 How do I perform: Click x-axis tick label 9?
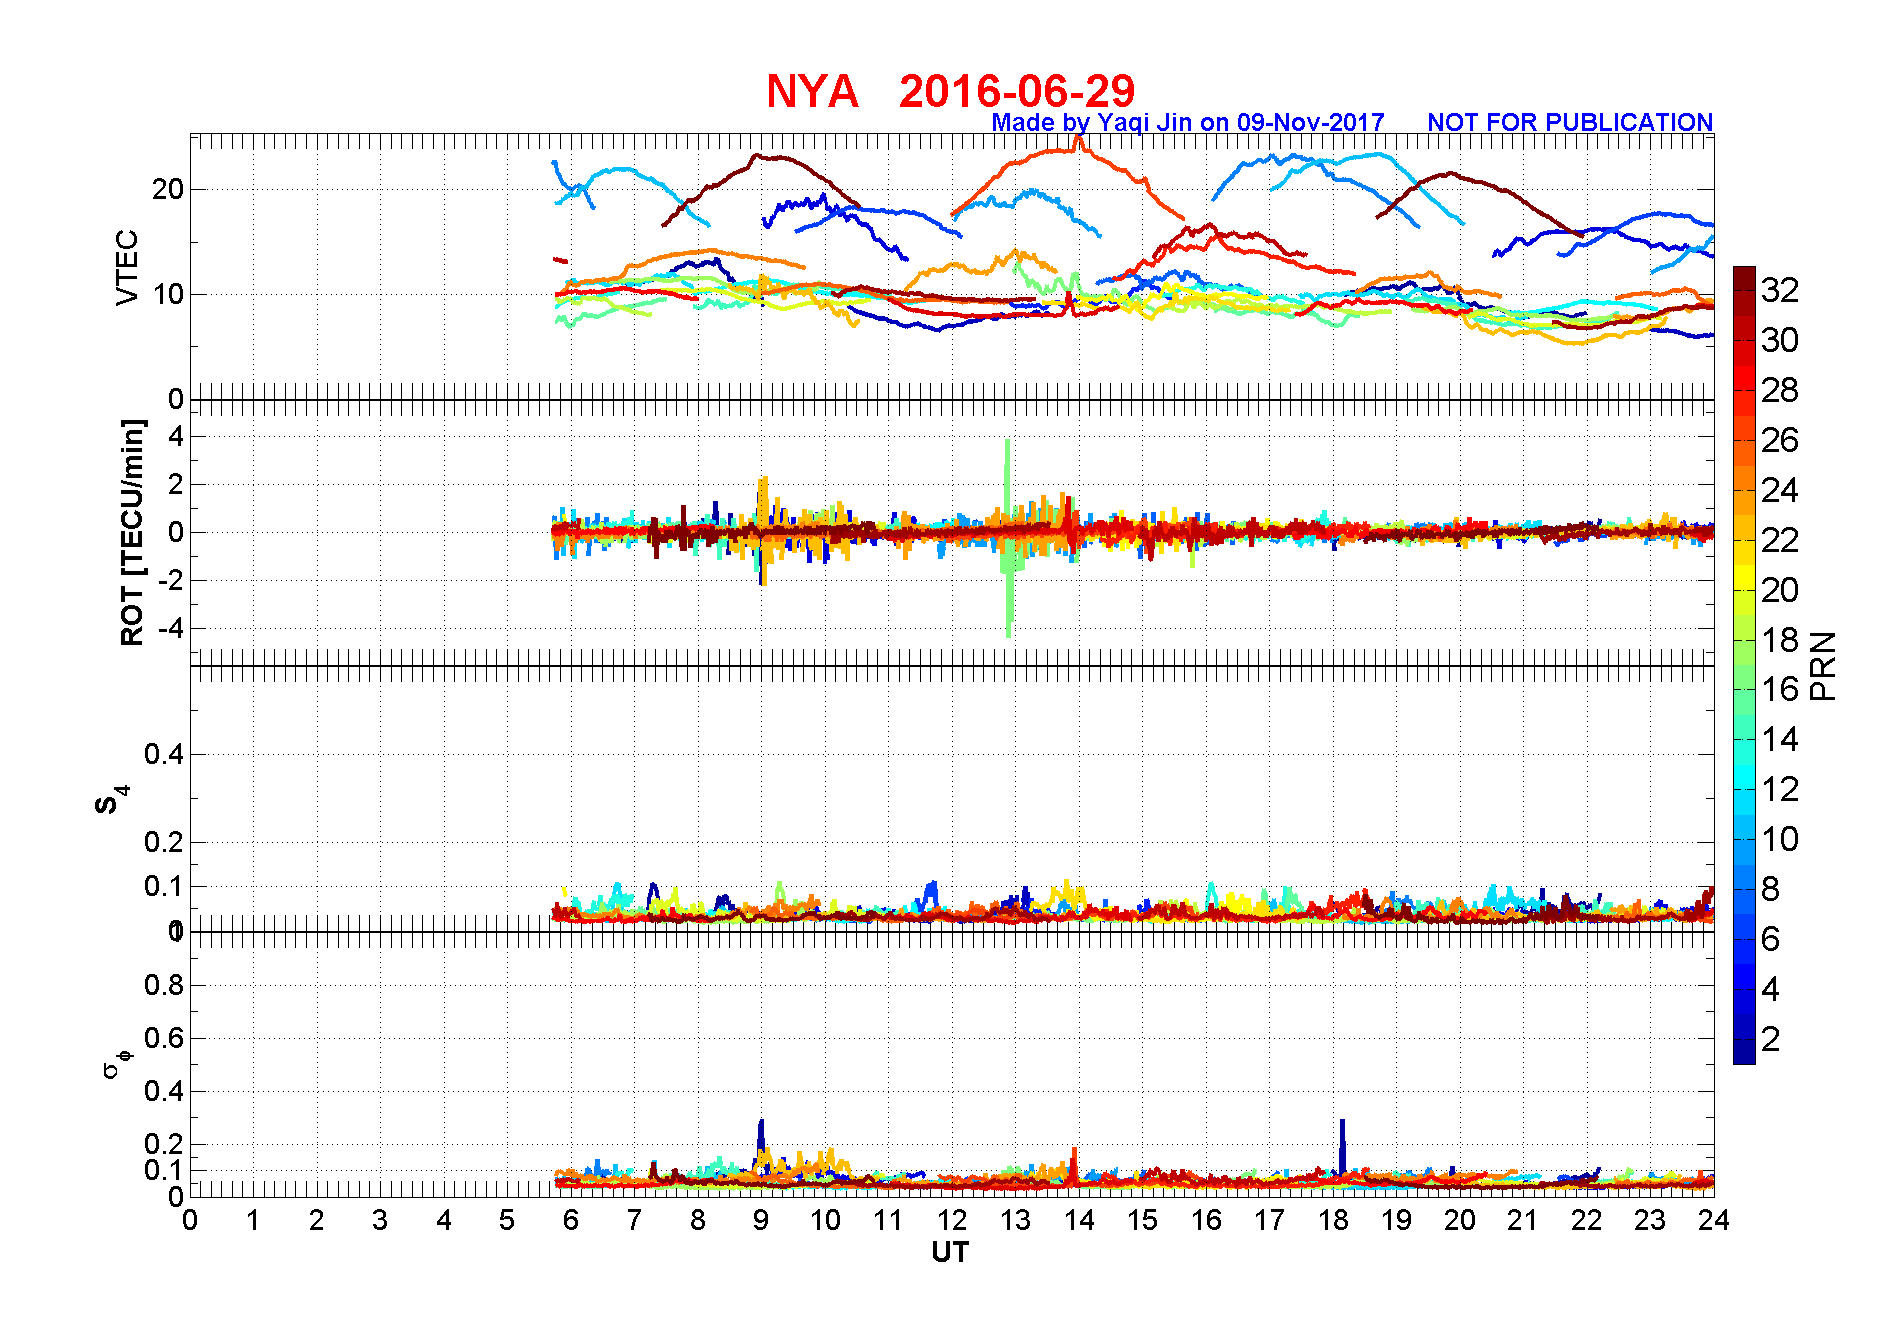761,1220
